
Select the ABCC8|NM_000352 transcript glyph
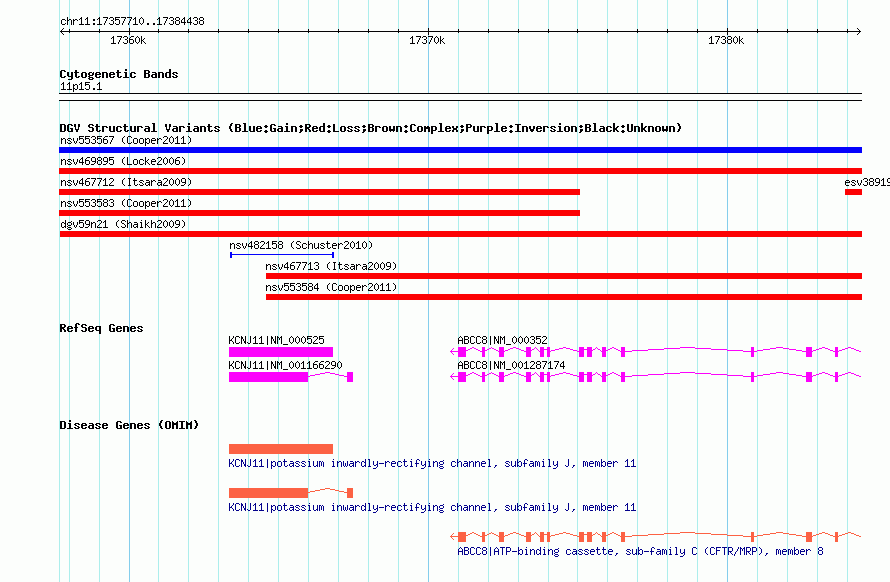656,352
